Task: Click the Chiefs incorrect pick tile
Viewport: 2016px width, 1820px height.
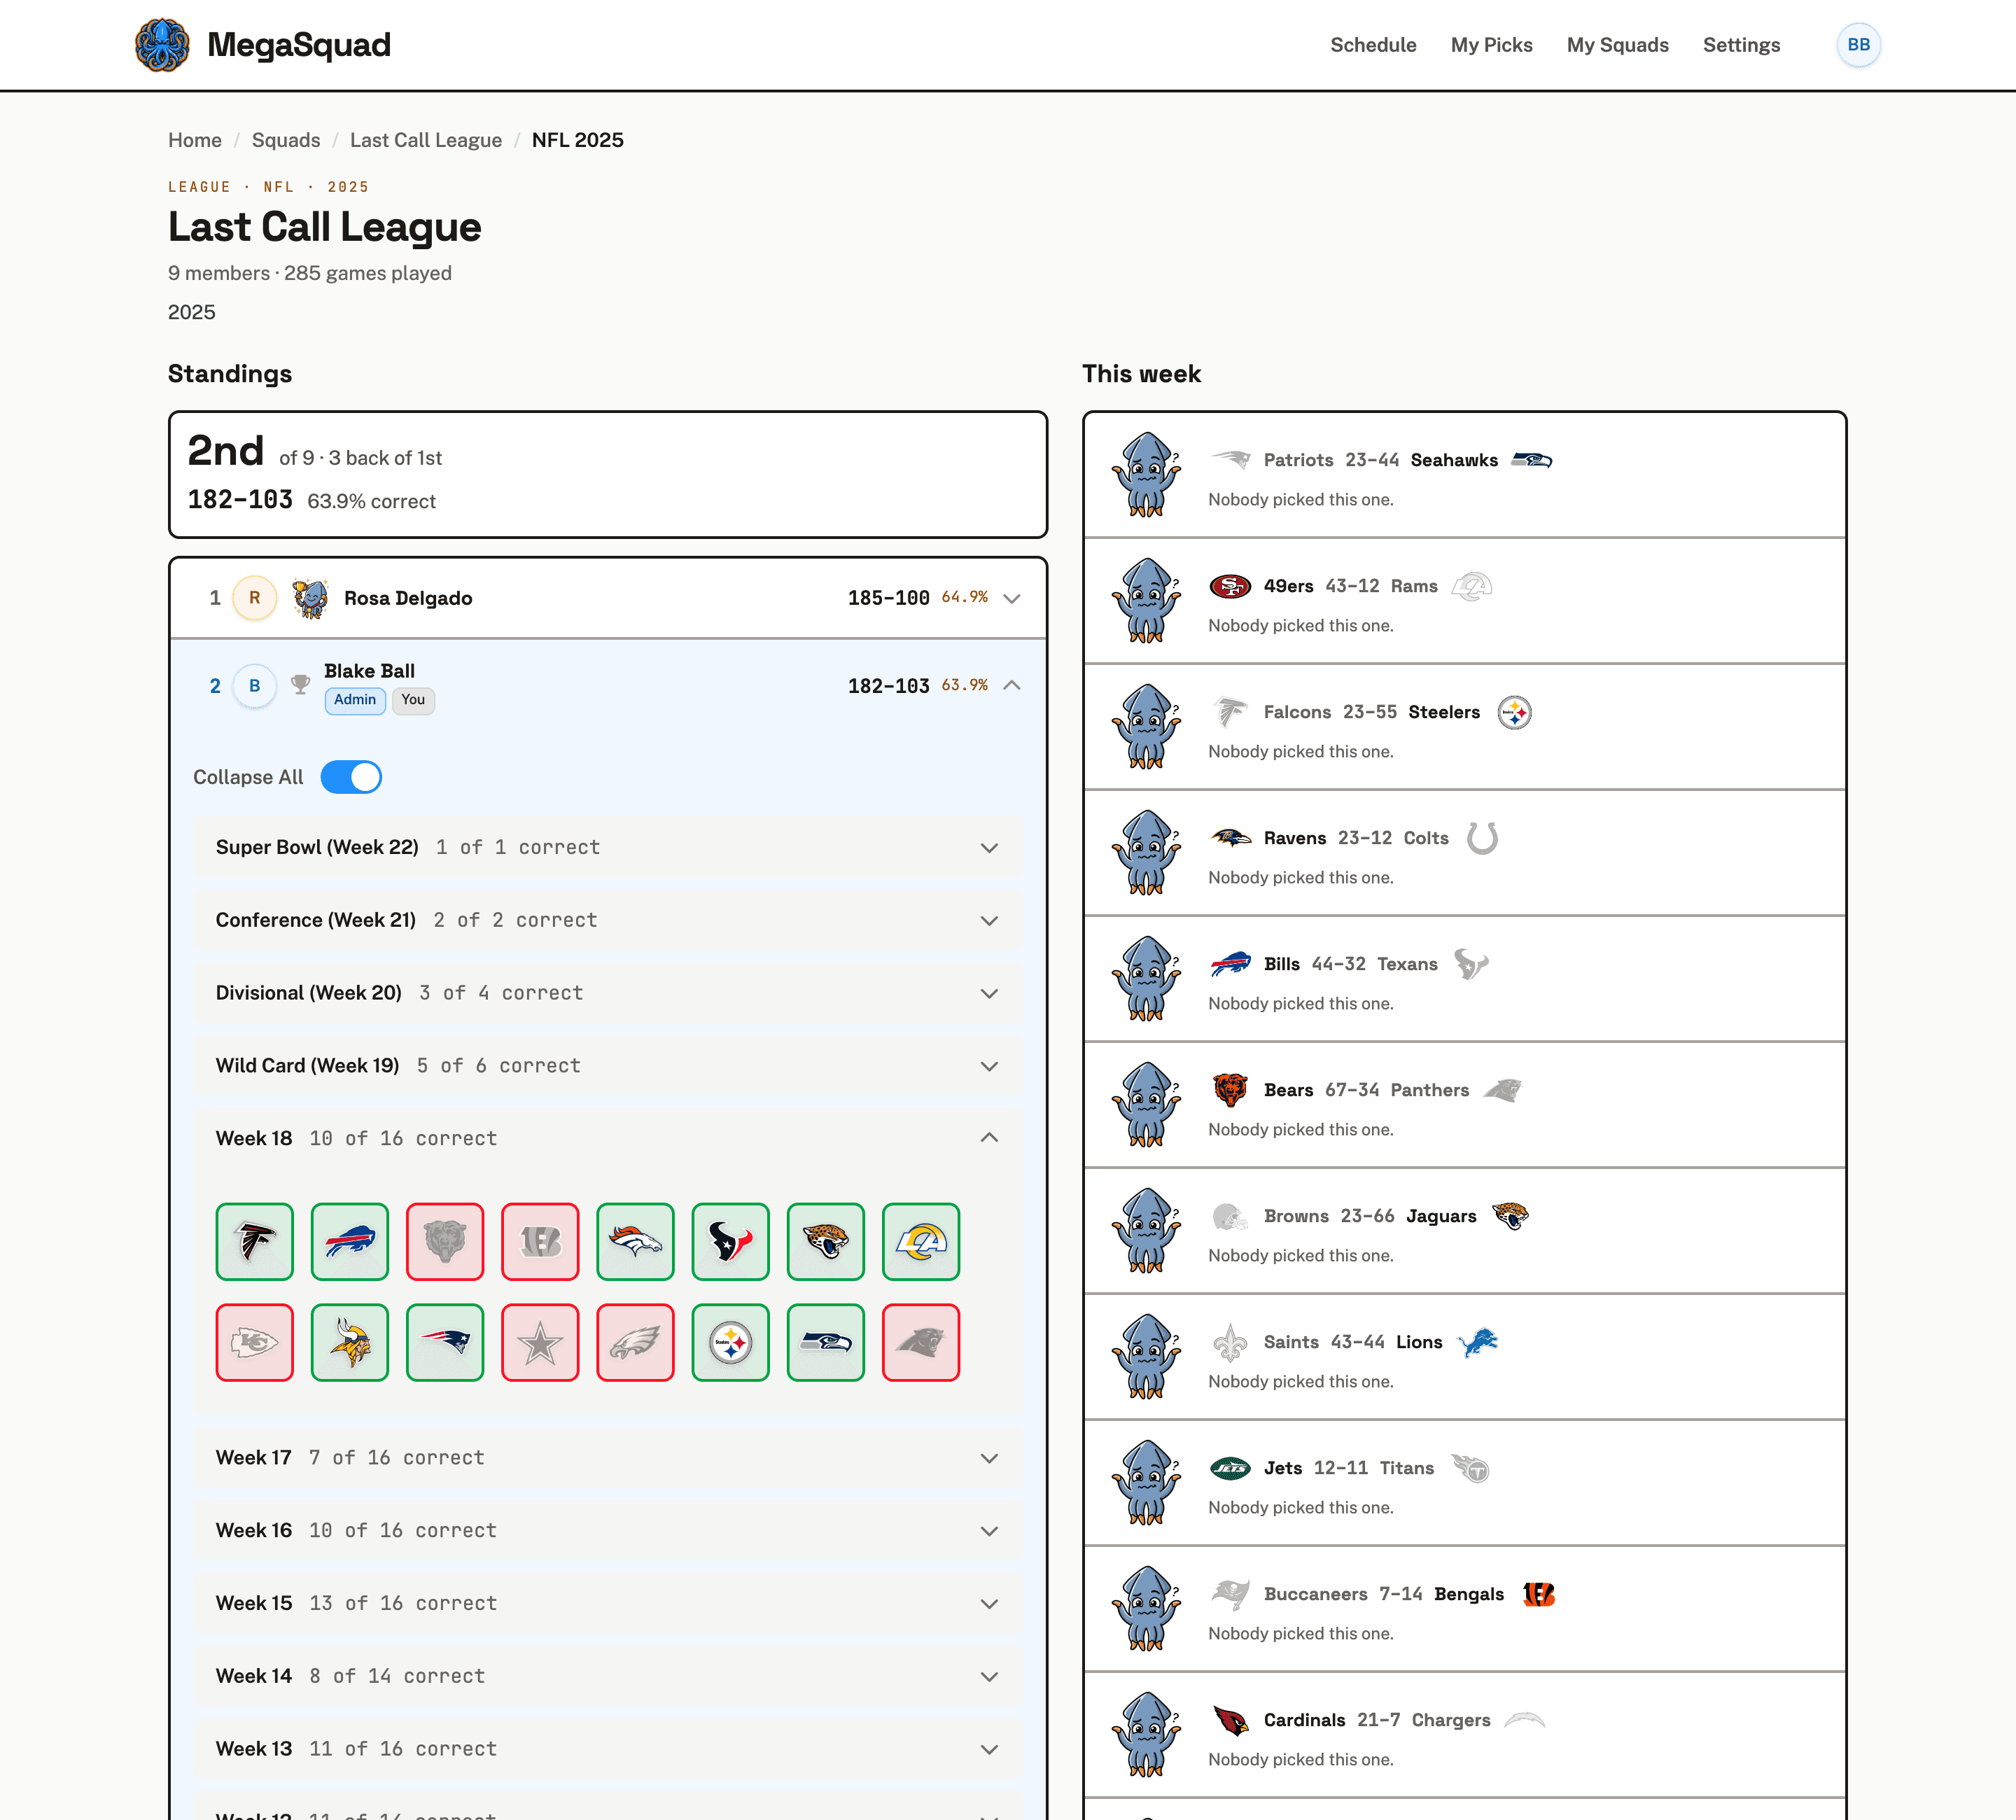Action: [x=255, y=1342]
